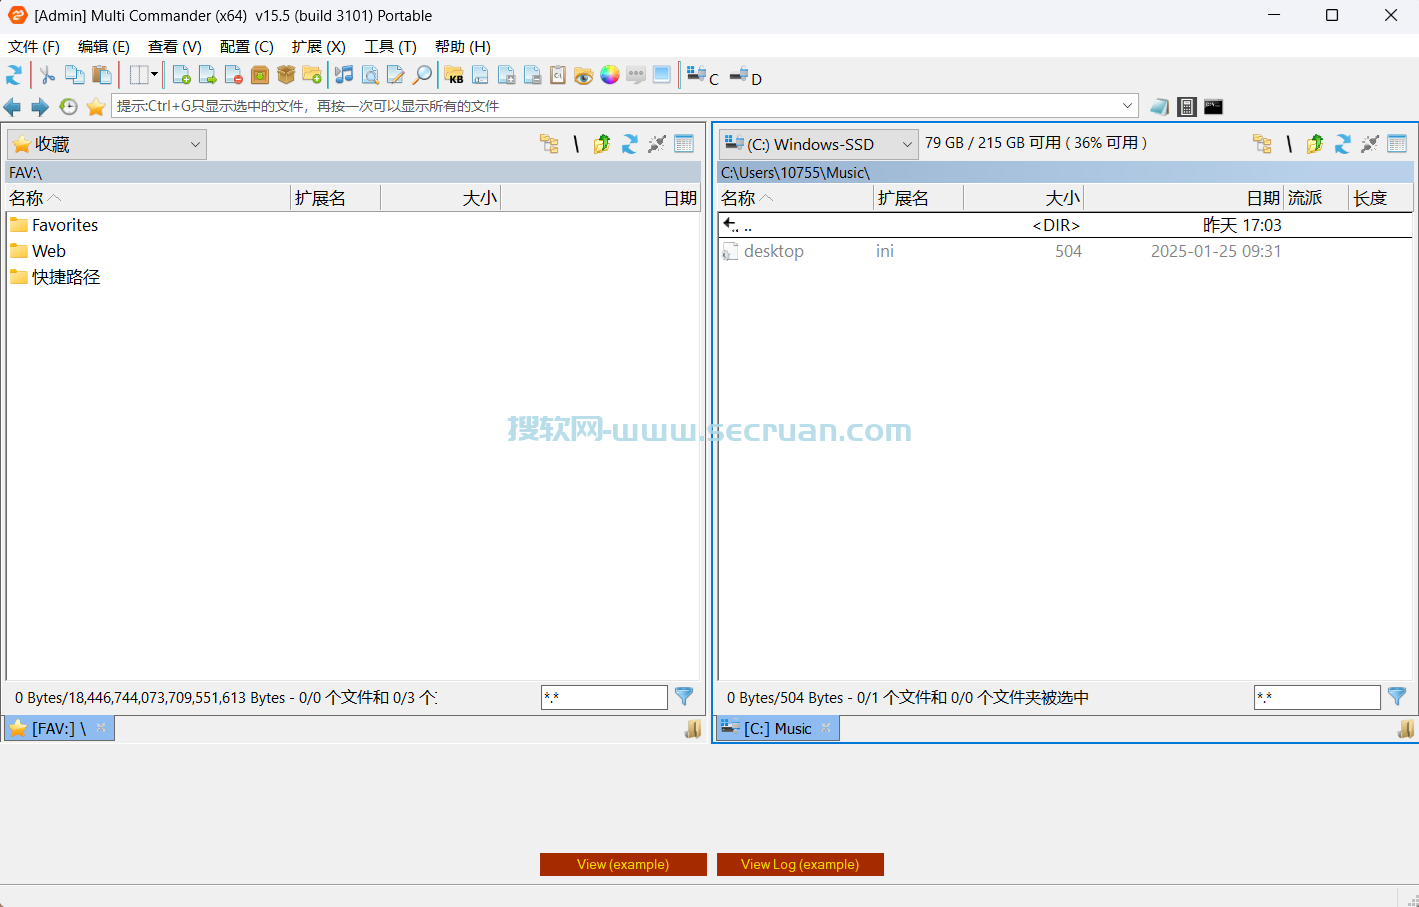1419x907 pixels.
Task: Go to root backslash in right panel
Action: (x=1289, y=144)
